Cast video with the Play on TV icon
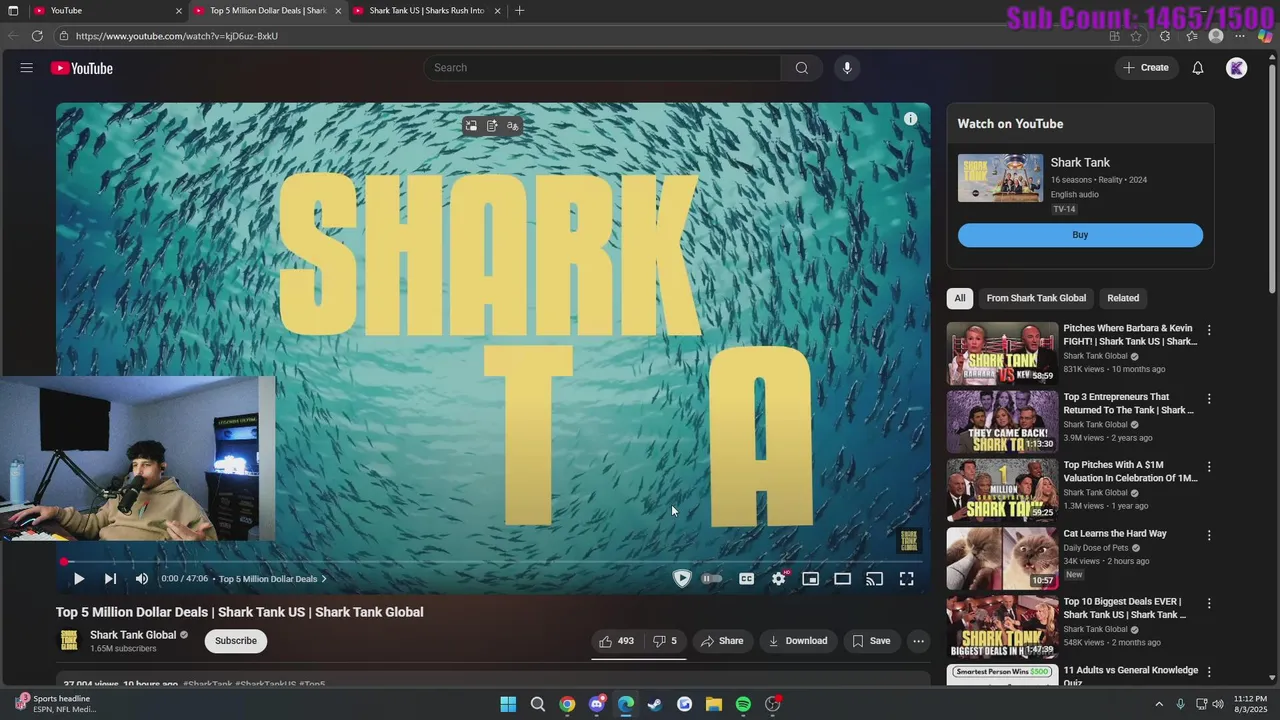1280x720 pixels. pos(875,579)
